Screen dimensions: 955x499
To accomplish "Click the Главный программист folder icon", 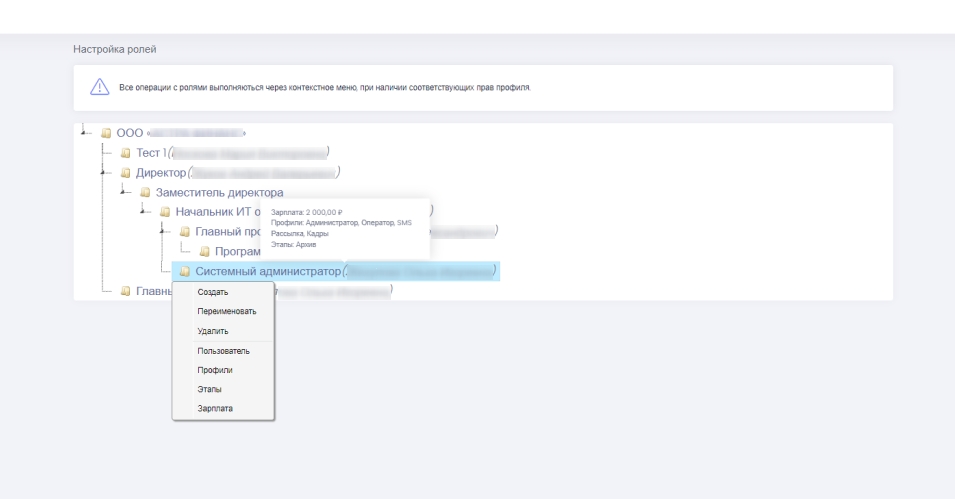I will click(x=185, y=232).
